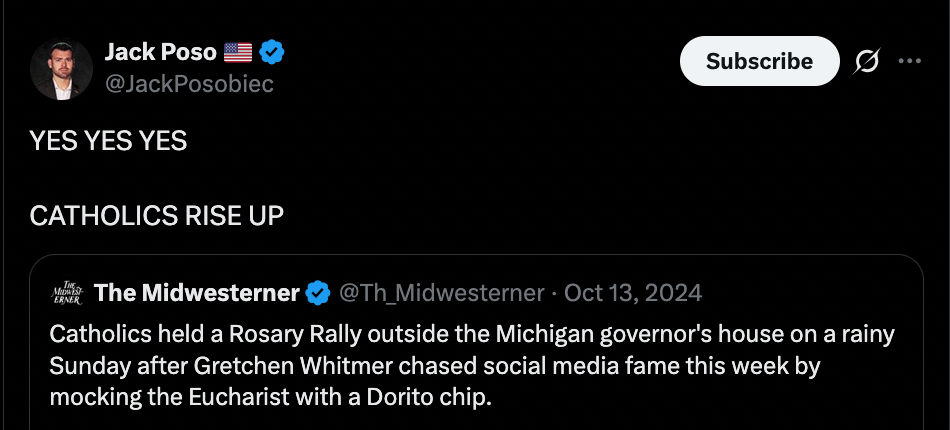Click the "YES YES YES" post text

pos(108,141)
